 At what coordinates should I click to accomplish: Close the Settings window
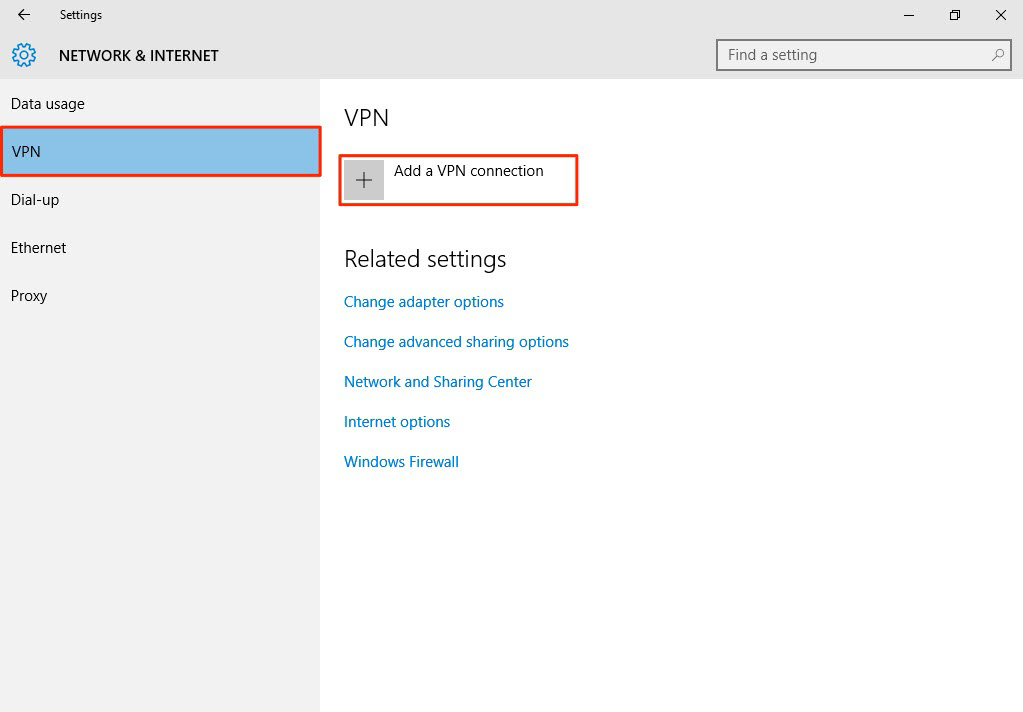click(1000, 15)
